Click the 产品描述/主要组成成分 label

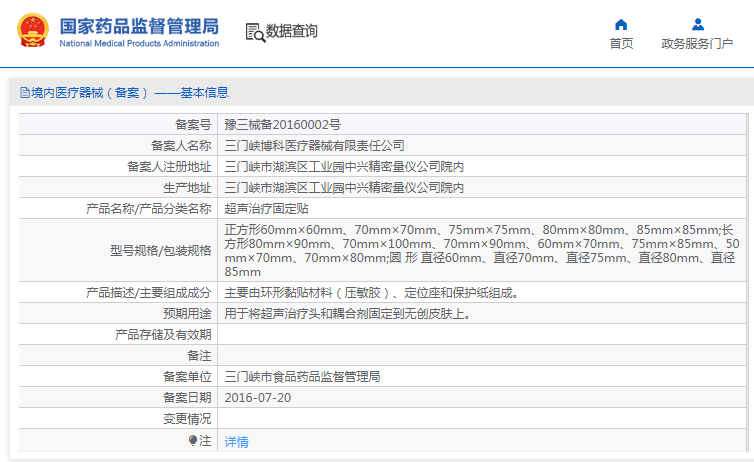[x=149, y=293]
